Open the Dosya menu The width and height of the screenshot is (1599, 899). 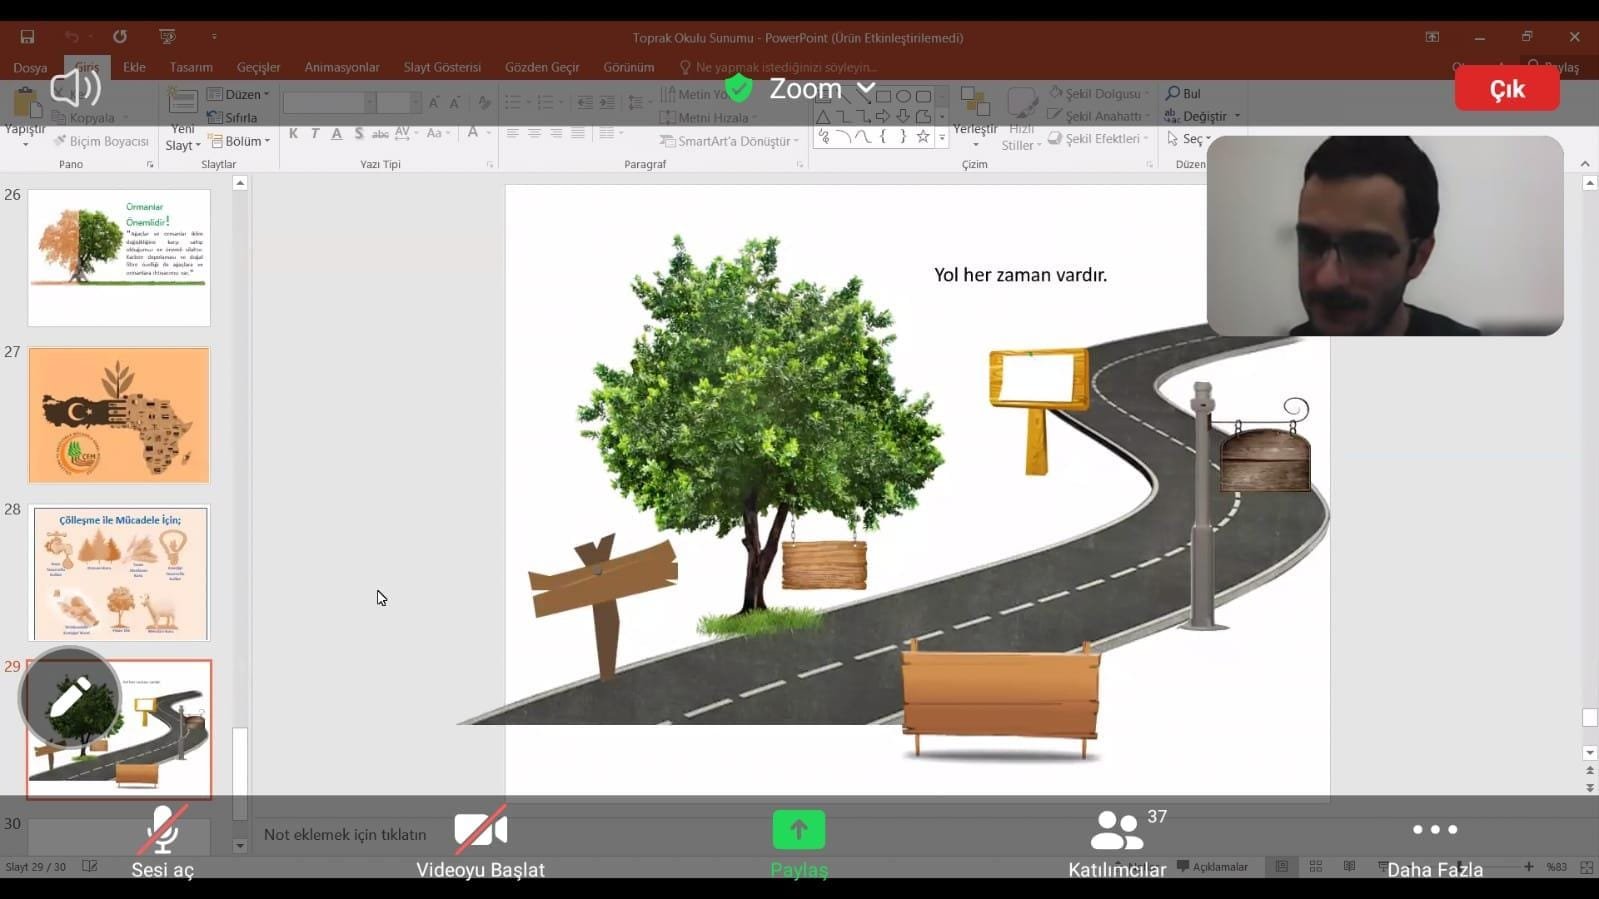coord(30,67)
